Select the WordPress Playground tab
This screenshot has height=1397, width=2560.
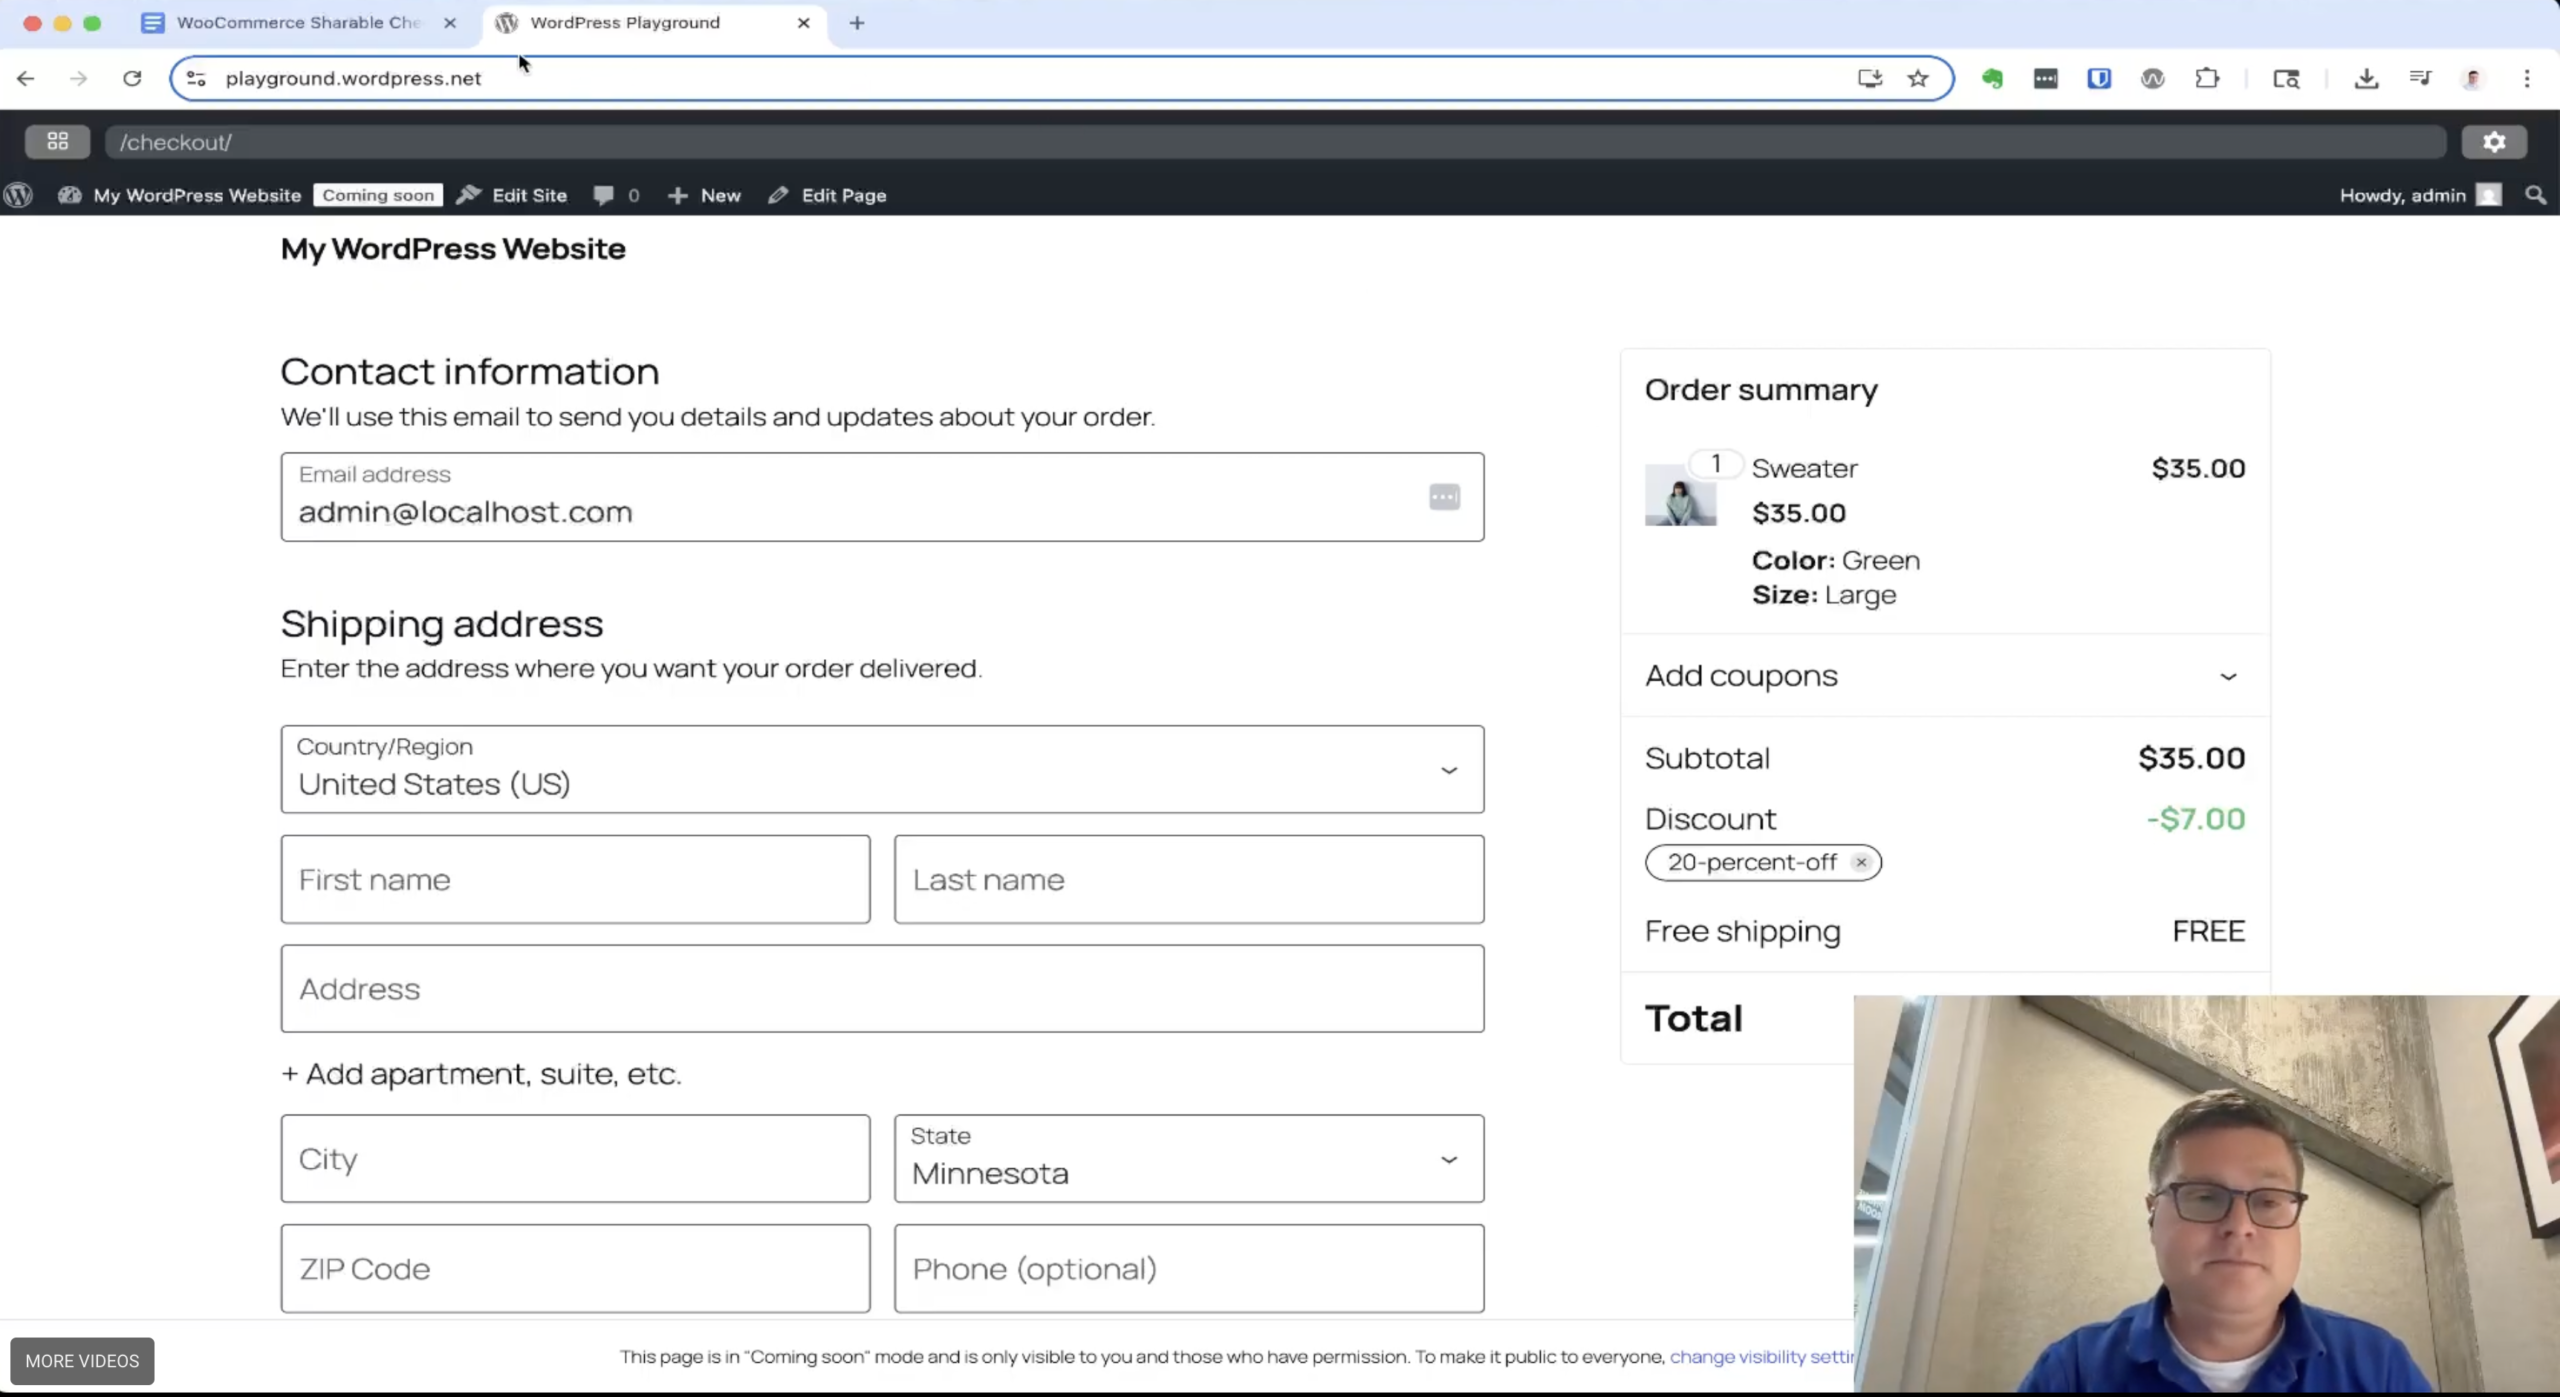coord(655,23)
